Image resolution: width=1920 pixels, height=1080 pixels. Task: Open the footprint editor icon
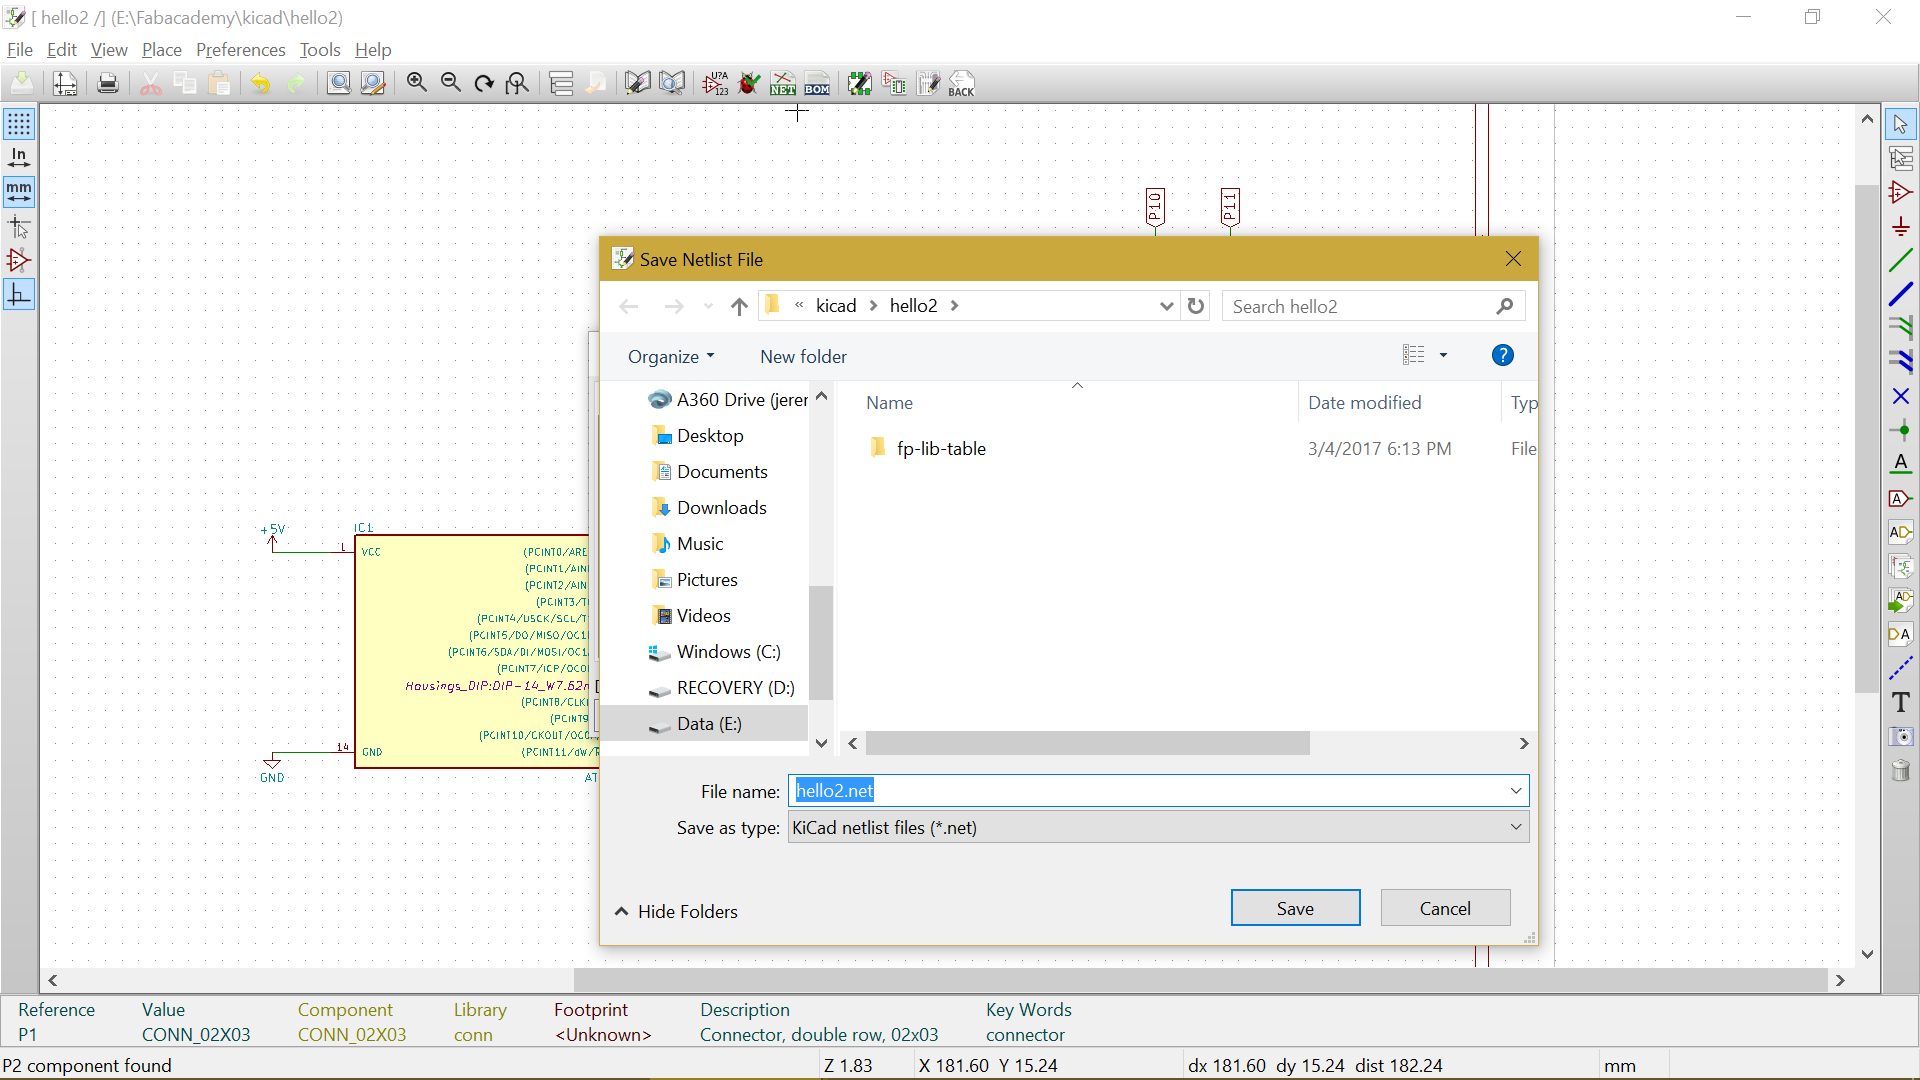click(860, 84)
